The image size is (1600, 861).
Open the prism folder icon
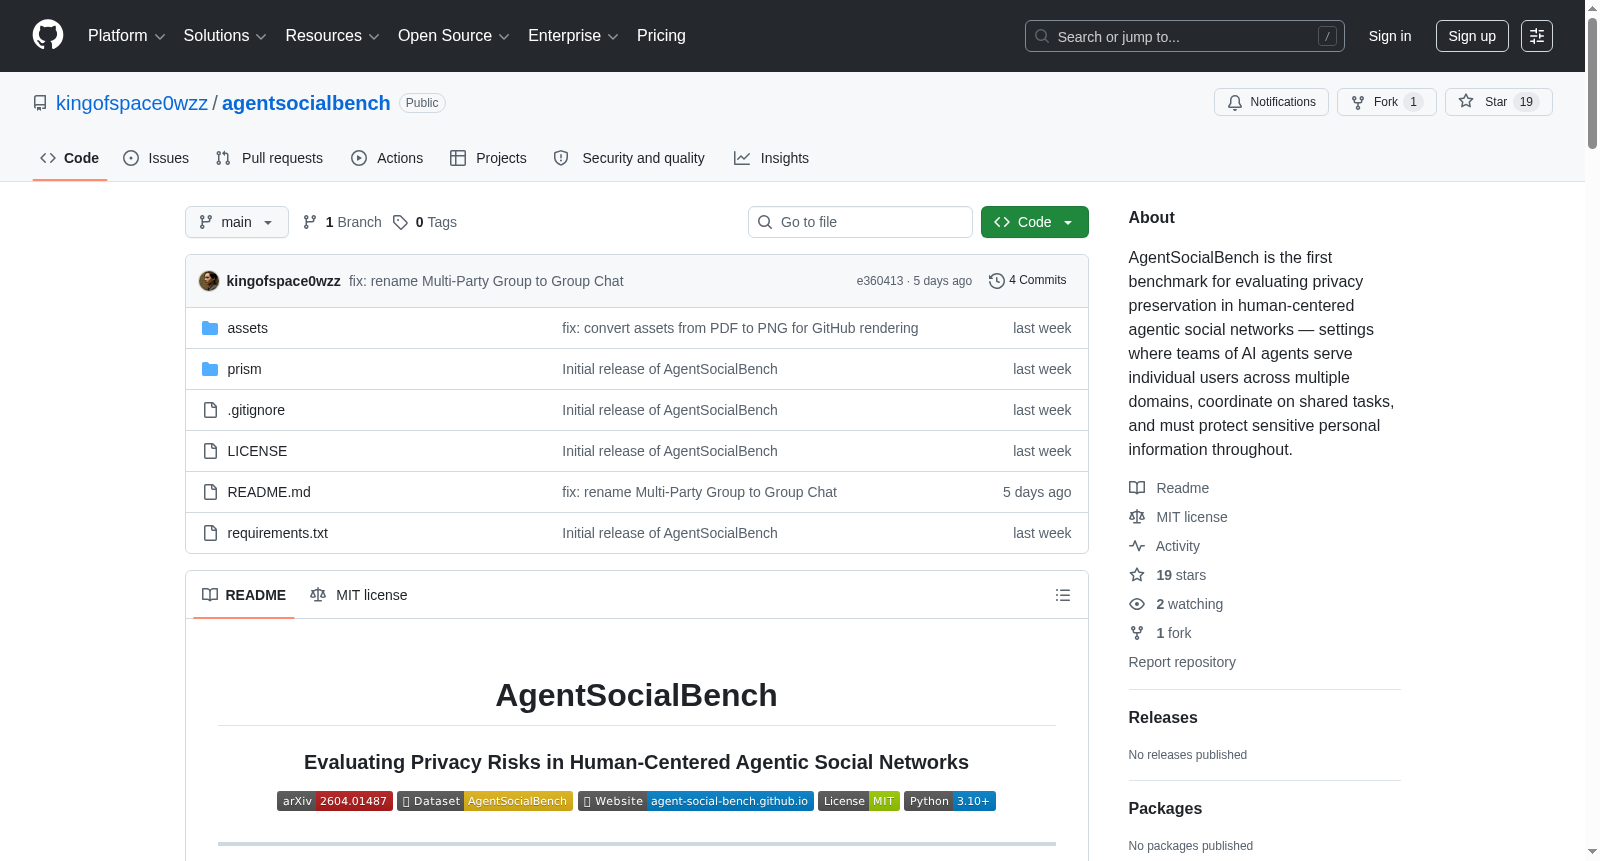(x=210, y=369)
